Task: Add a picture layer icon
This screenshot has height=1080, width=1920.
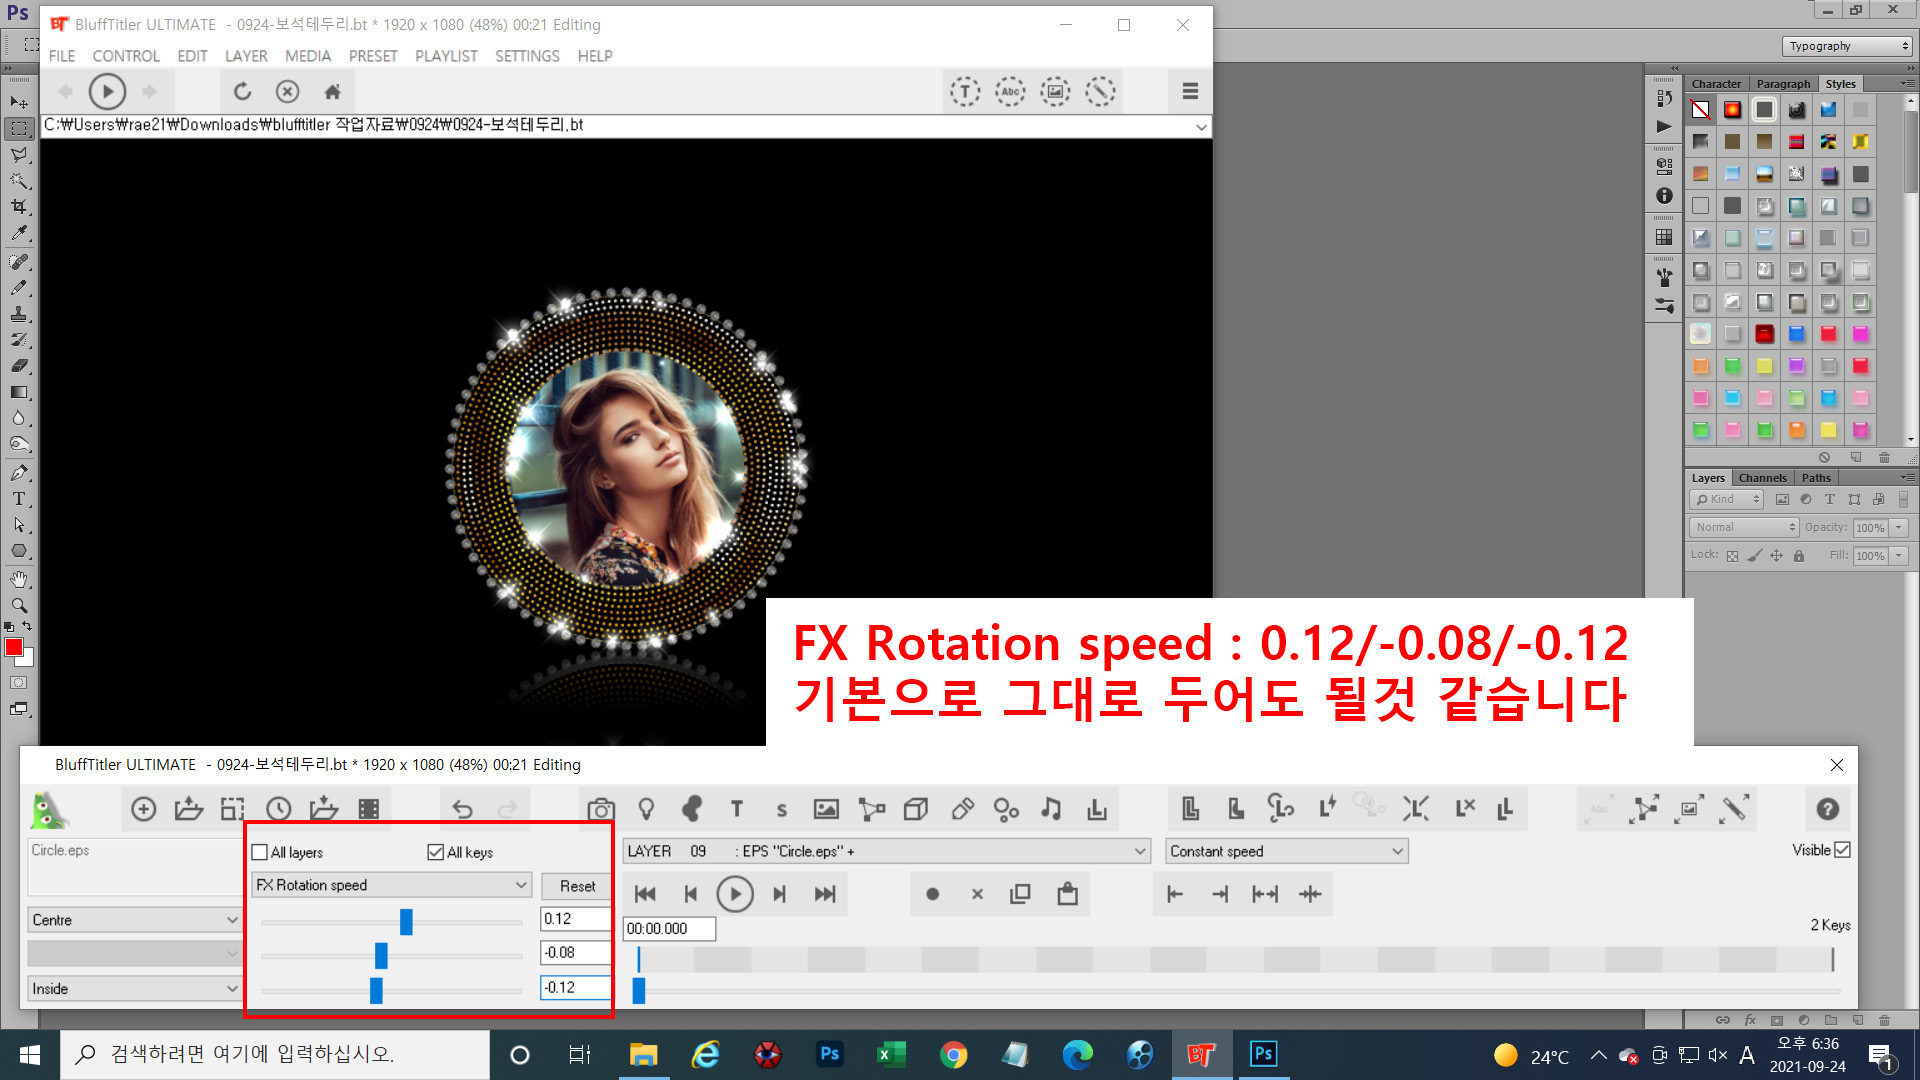Action: [826, 809]
